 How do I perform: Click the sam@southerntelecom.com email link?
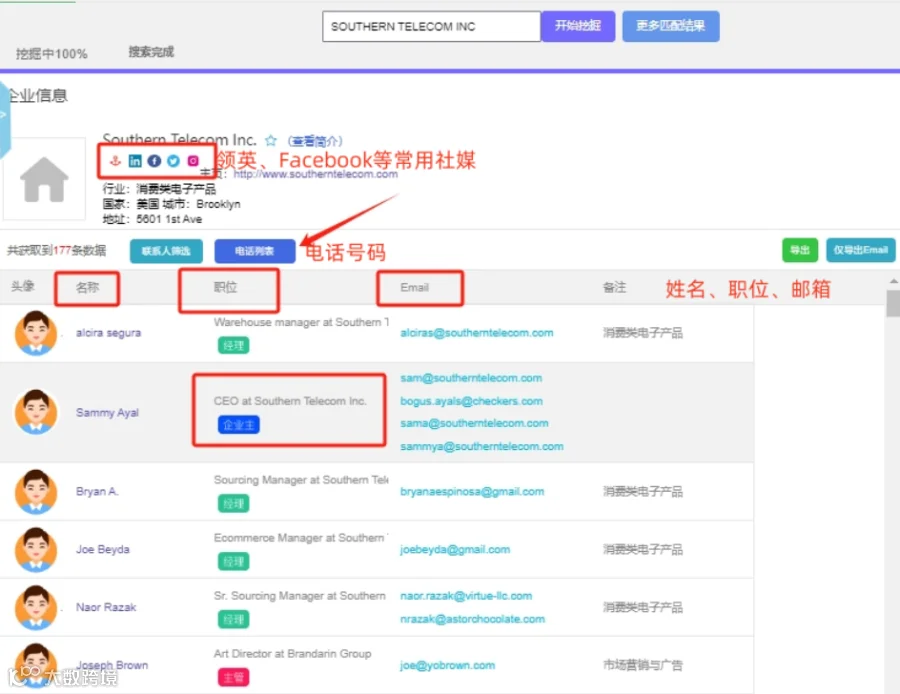pyautogui.click(x=471, y=378)
